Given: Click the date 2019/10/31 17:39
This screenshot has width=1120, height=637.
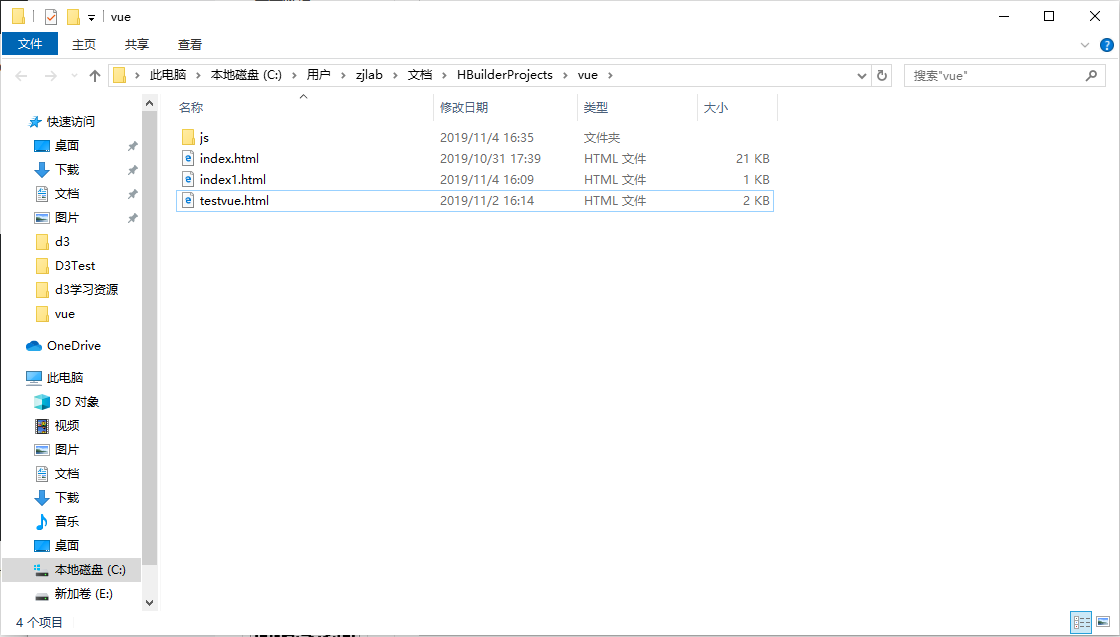Looking at the screenshot, I should click(490, 159).
